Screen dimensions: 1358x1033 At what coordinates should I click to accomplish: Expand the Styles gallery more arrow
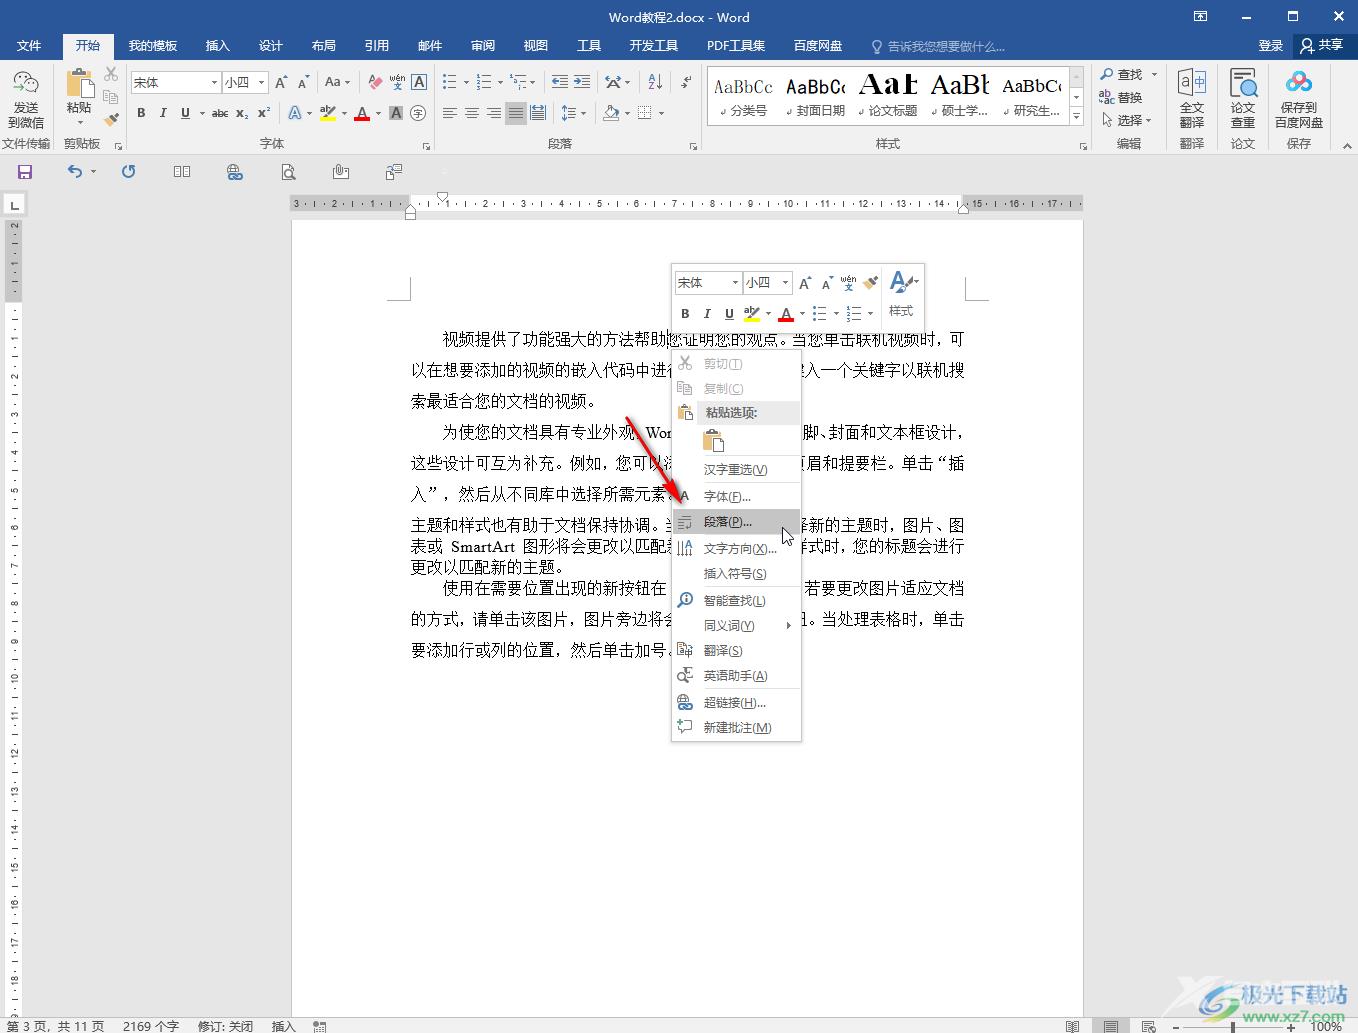(1077, 117)
